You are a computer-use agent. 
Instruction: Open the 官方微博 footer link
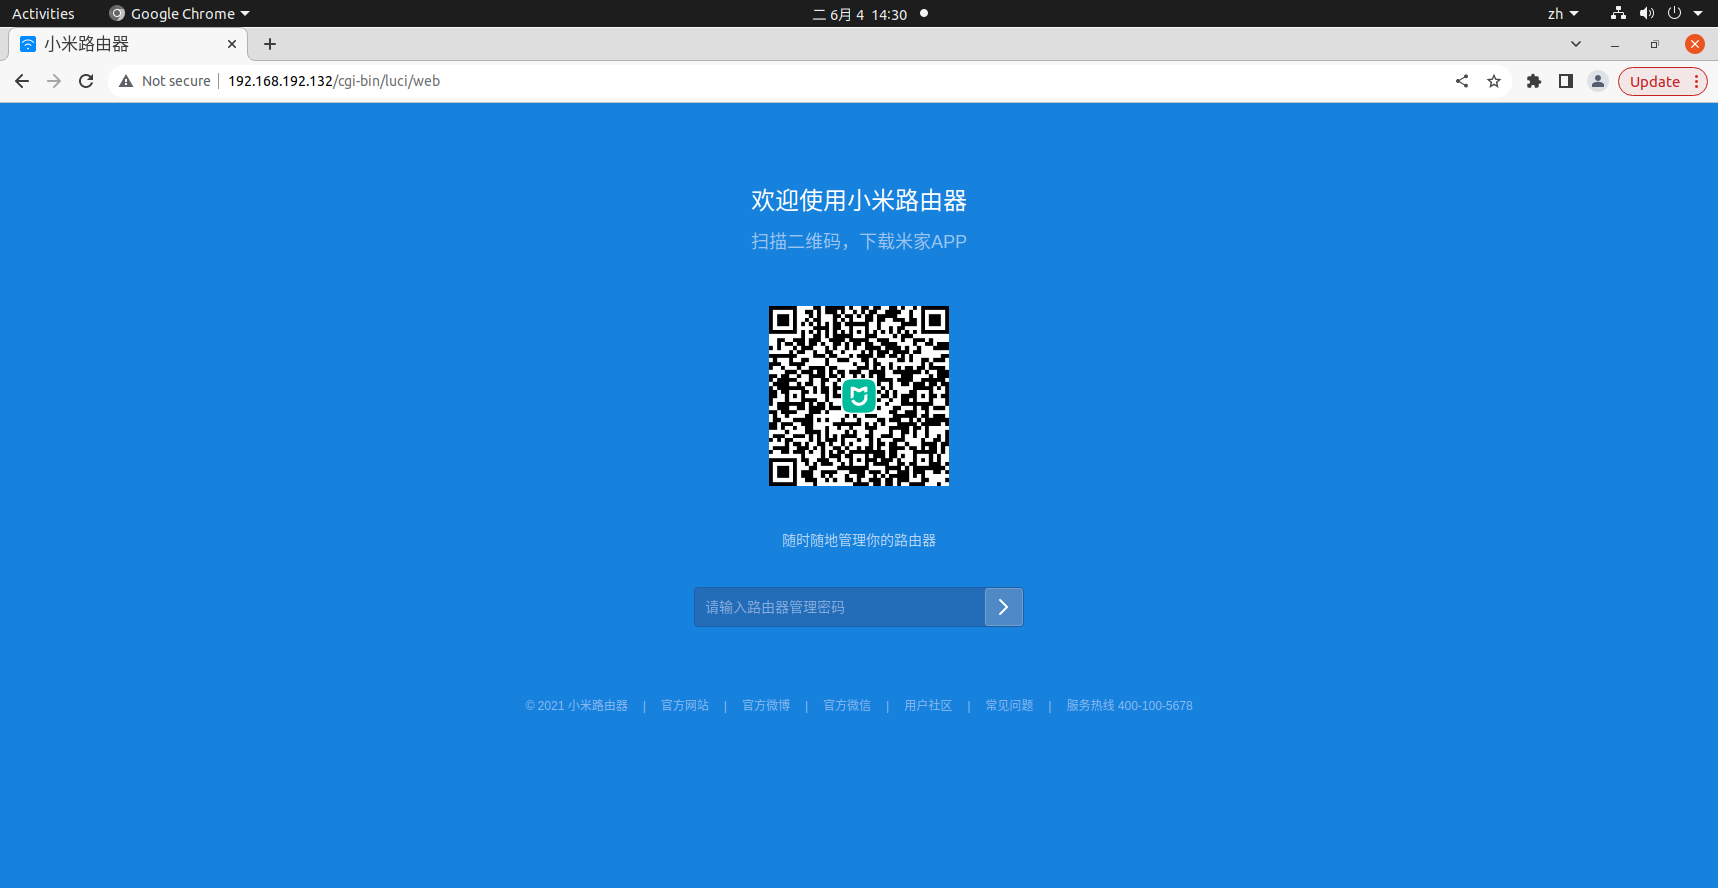766,706
